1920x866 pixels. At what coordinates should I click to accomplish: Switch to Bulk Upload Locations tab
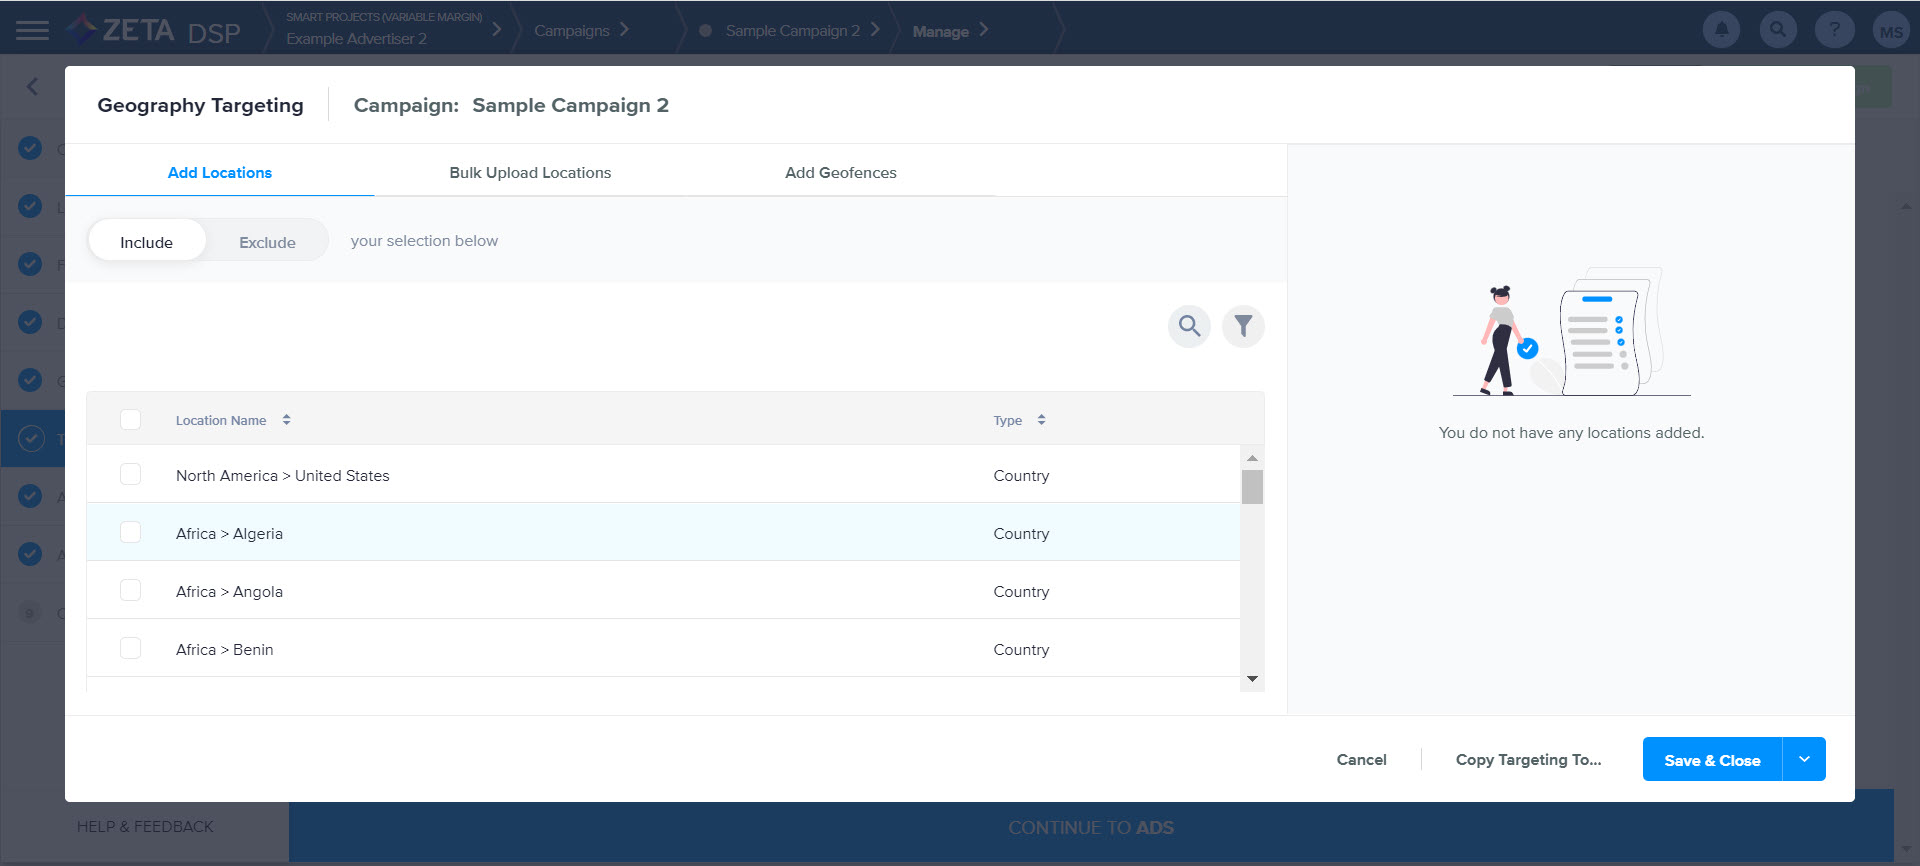pyautogui.click(x=530, y=172)
